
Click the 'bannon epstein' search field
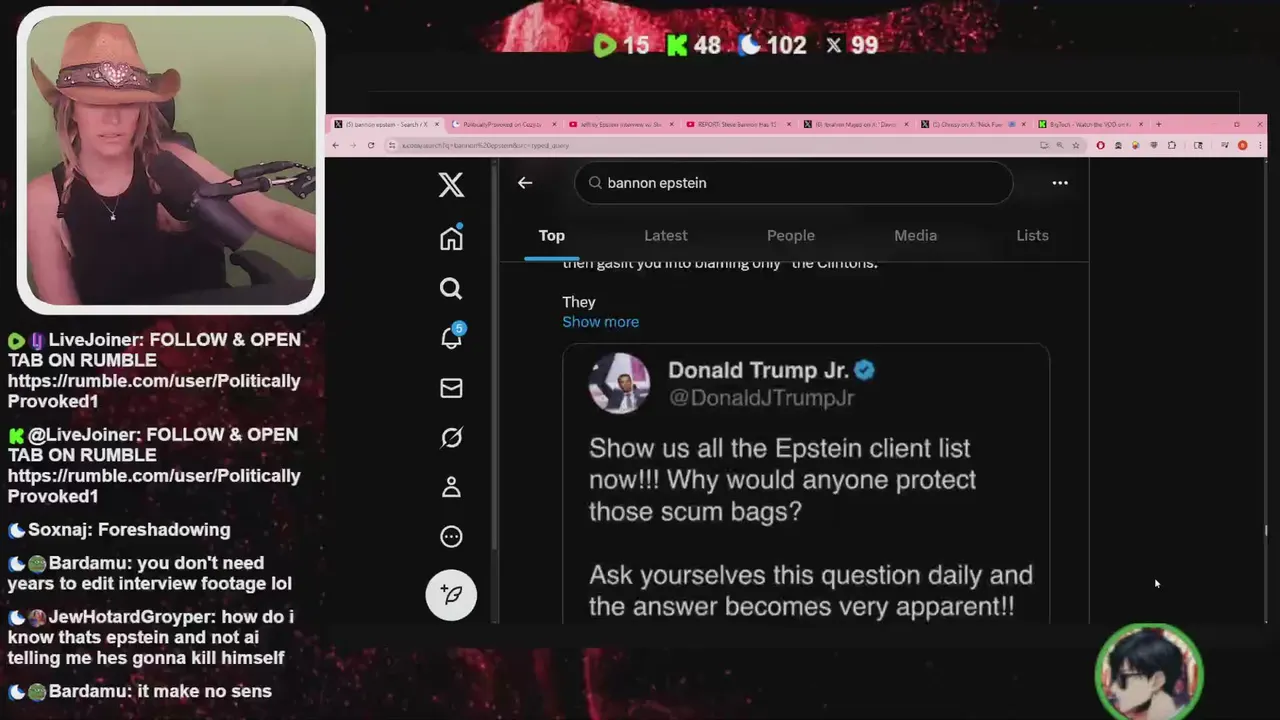794,183
